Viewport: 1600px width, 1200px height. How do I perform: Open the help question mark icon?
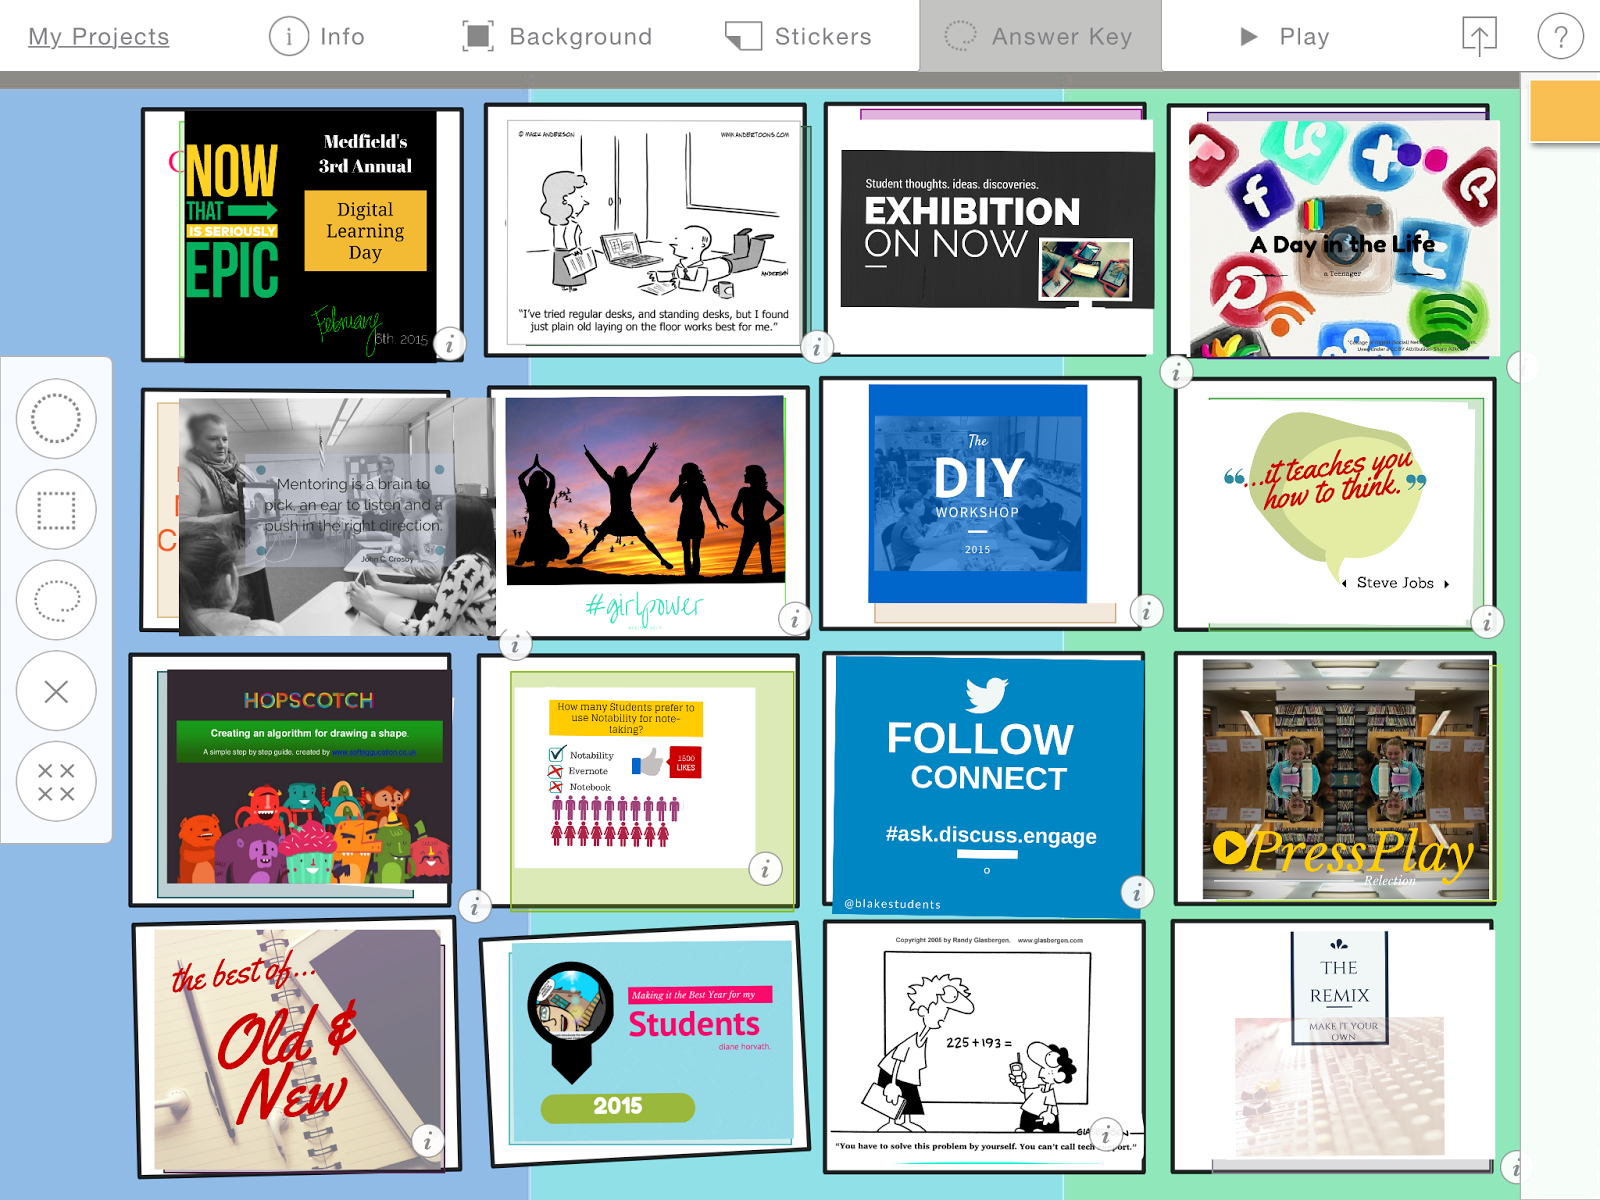click(x=1560, y=37)
